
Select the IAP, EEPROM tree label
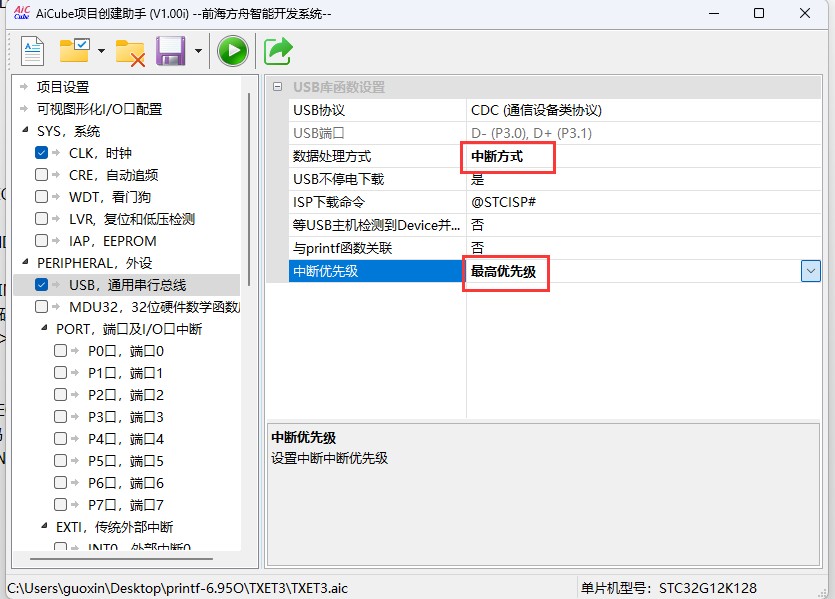(x=112, y=241)
